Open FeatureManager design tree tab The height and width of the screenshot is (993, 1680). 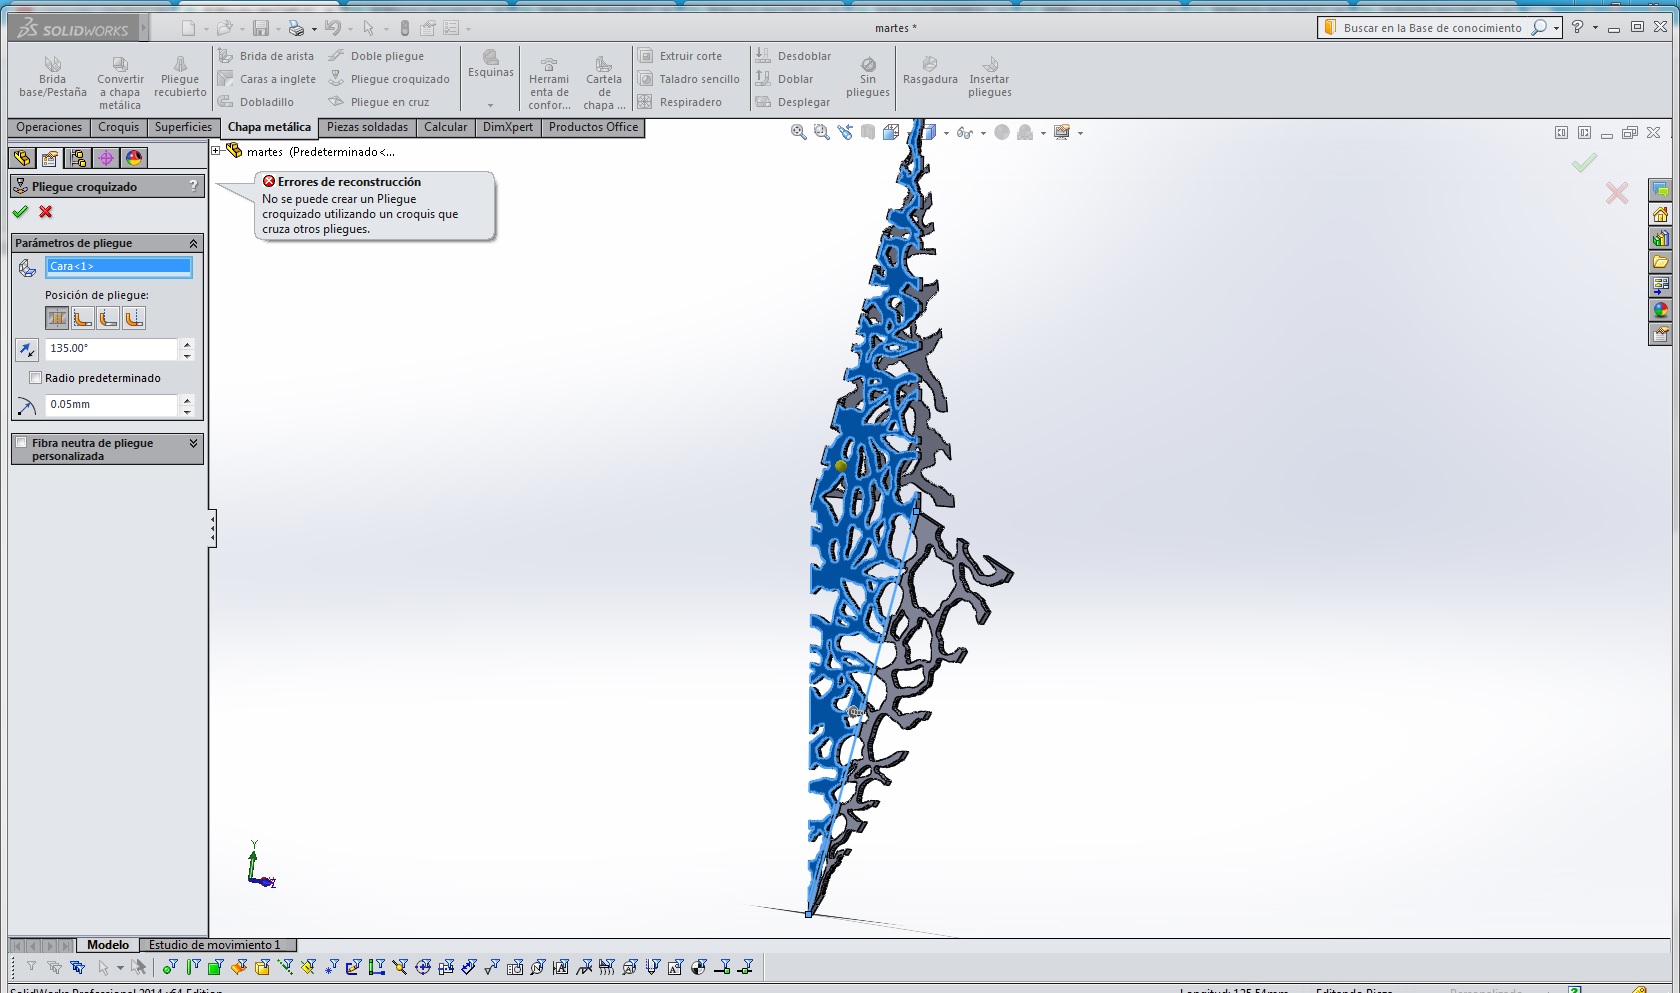22,158
